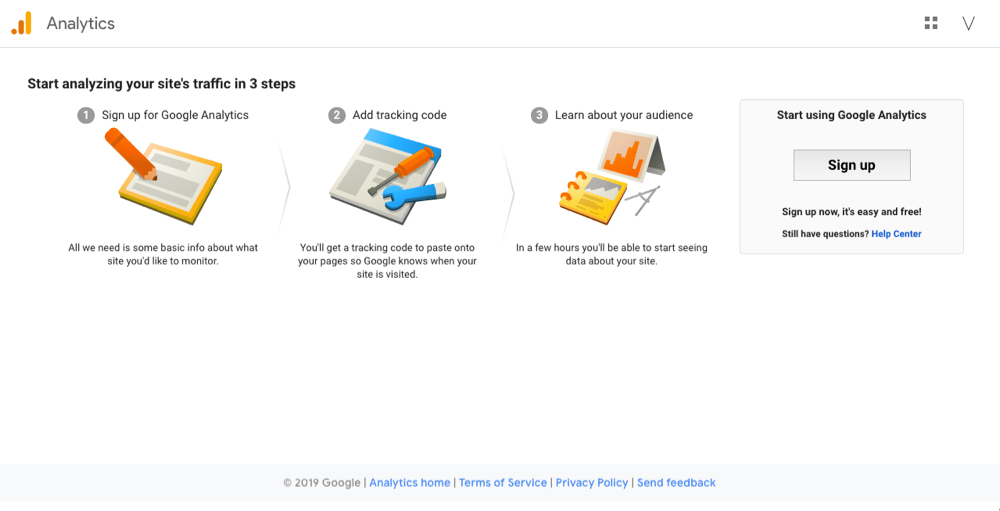The image size is (1000, 511).
Task: Click the step 2 number circle
Action: [x=337, y=115]
